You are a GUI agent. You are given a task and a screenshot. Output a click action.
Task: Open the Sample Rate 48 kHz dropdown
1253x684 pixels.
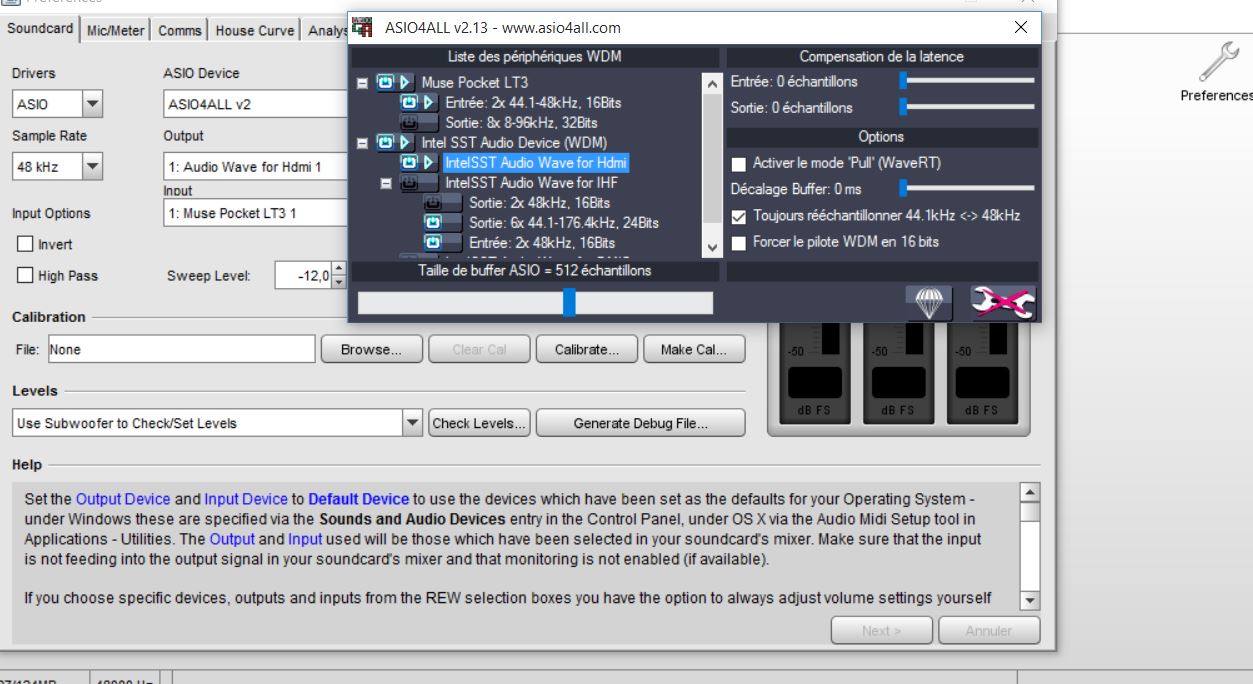(x=91, y=167)
